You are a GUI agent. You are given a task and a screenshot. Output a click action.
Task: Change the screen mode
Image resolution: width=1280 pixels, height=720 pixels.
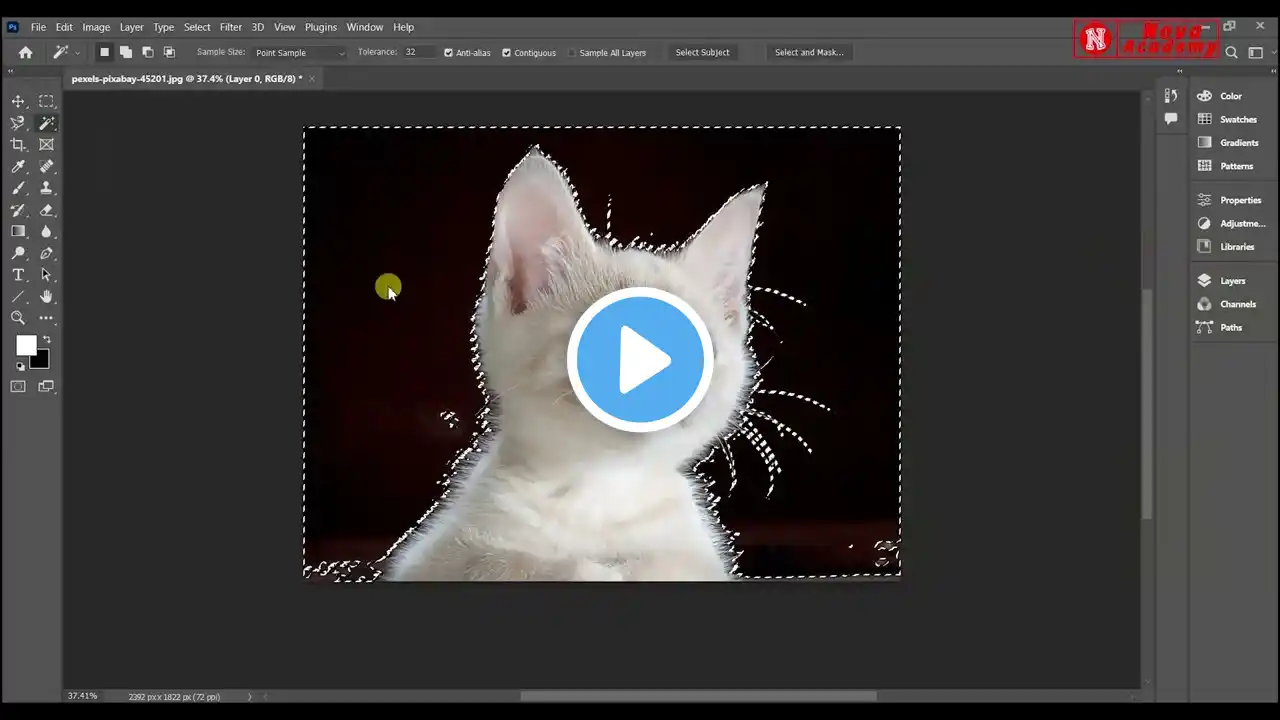tap(46, 386)
